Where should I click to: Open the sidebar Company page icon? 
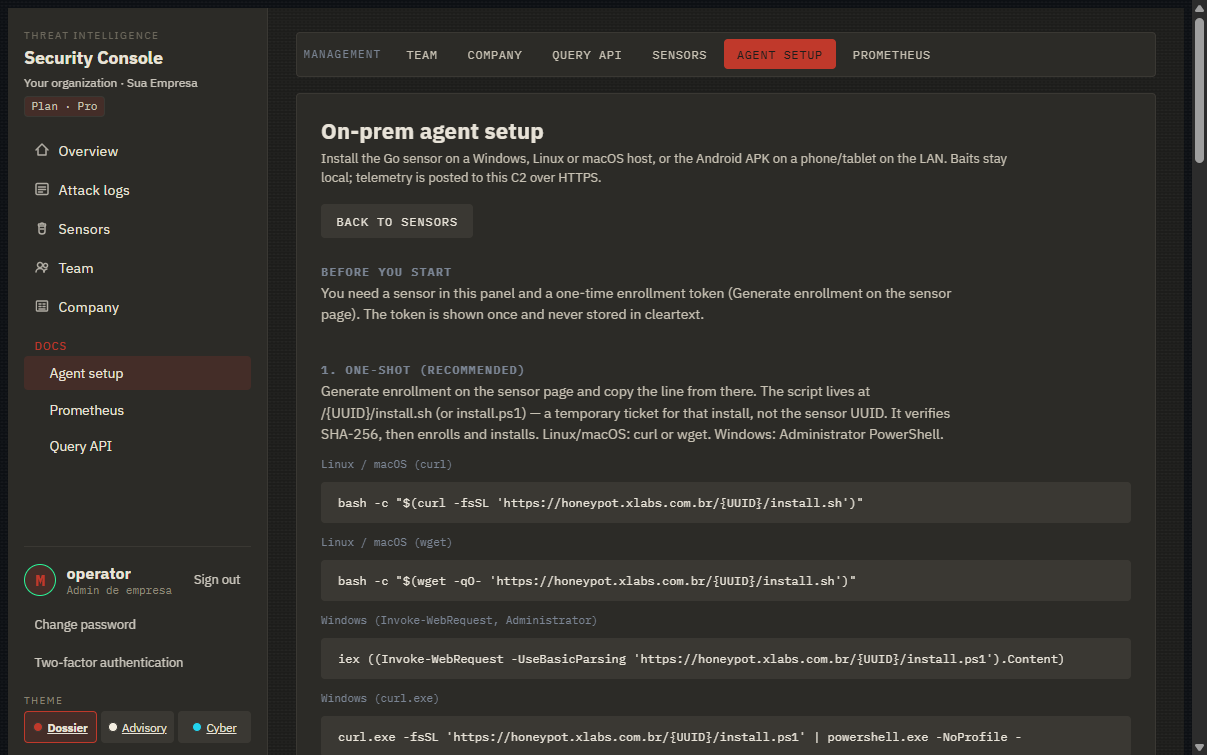coord(42,307)
